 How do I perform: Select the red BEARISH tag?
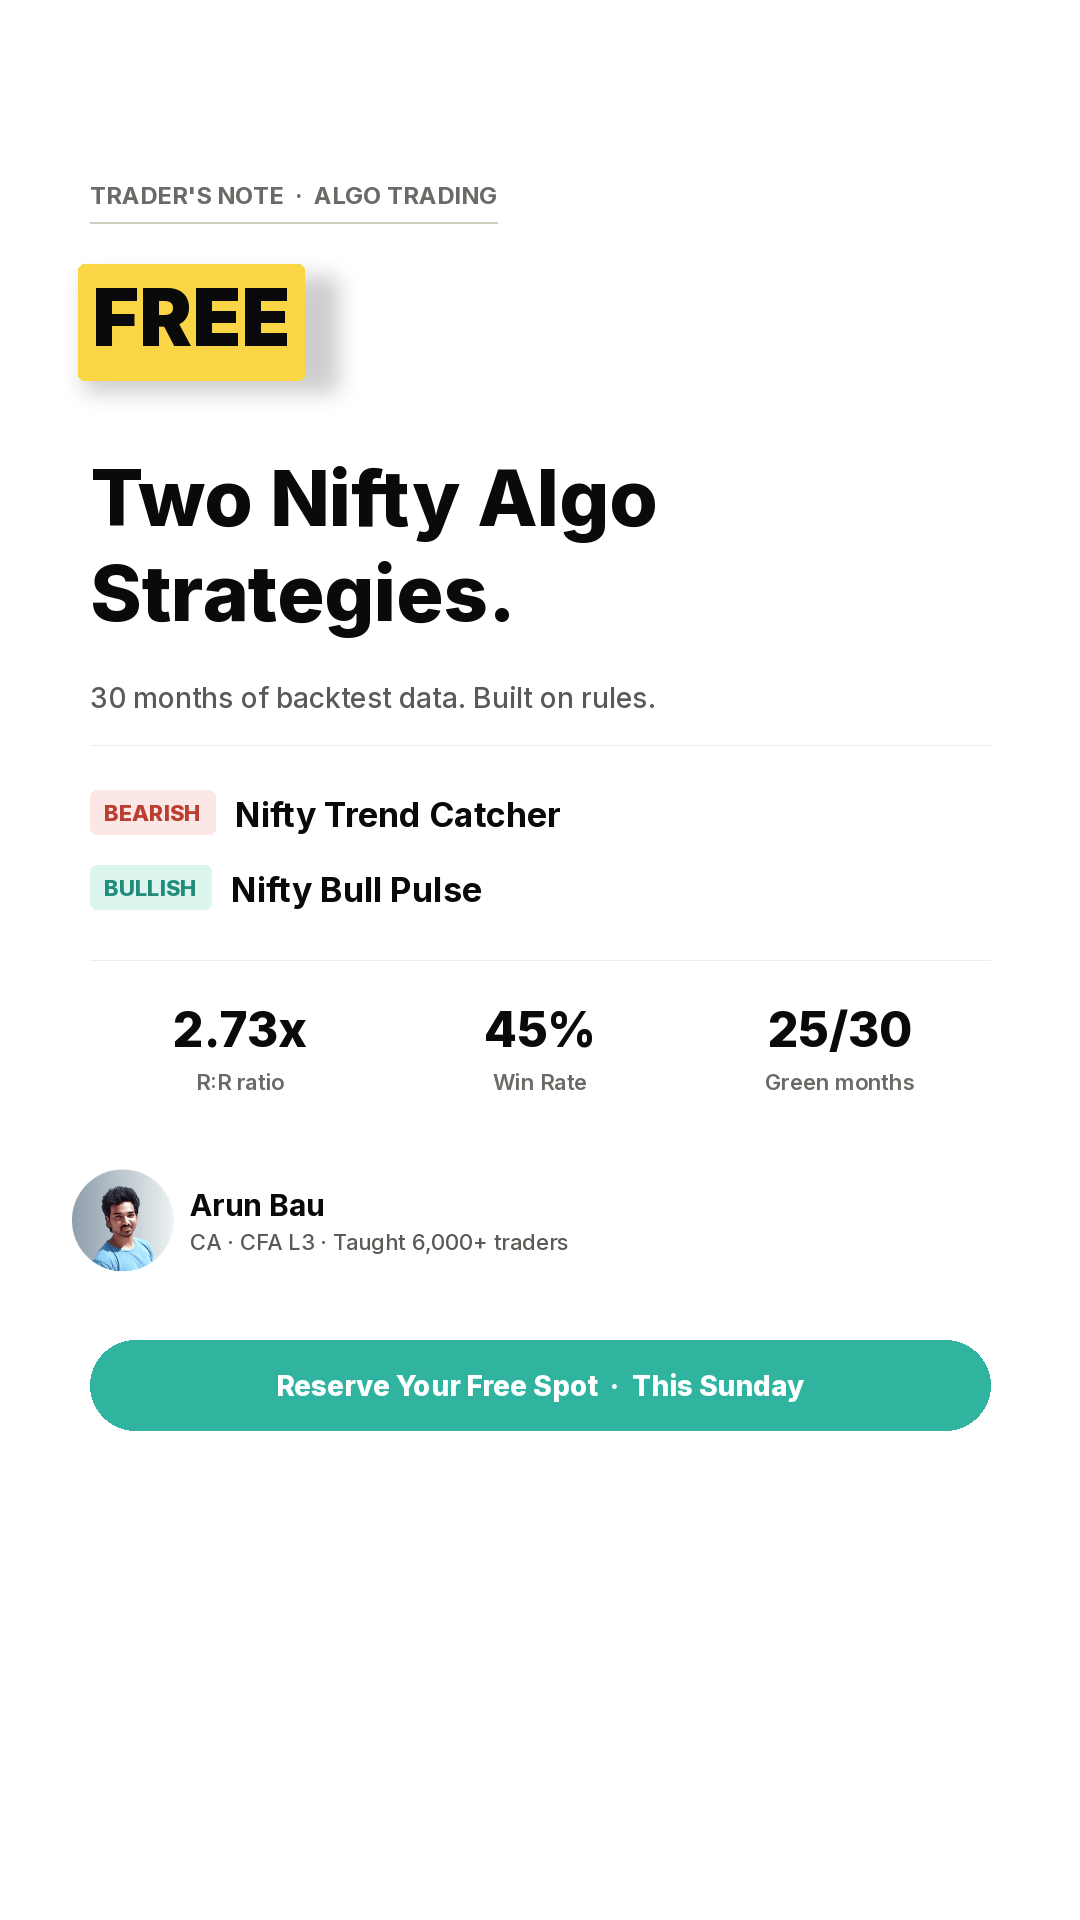[x=152, y=813]
